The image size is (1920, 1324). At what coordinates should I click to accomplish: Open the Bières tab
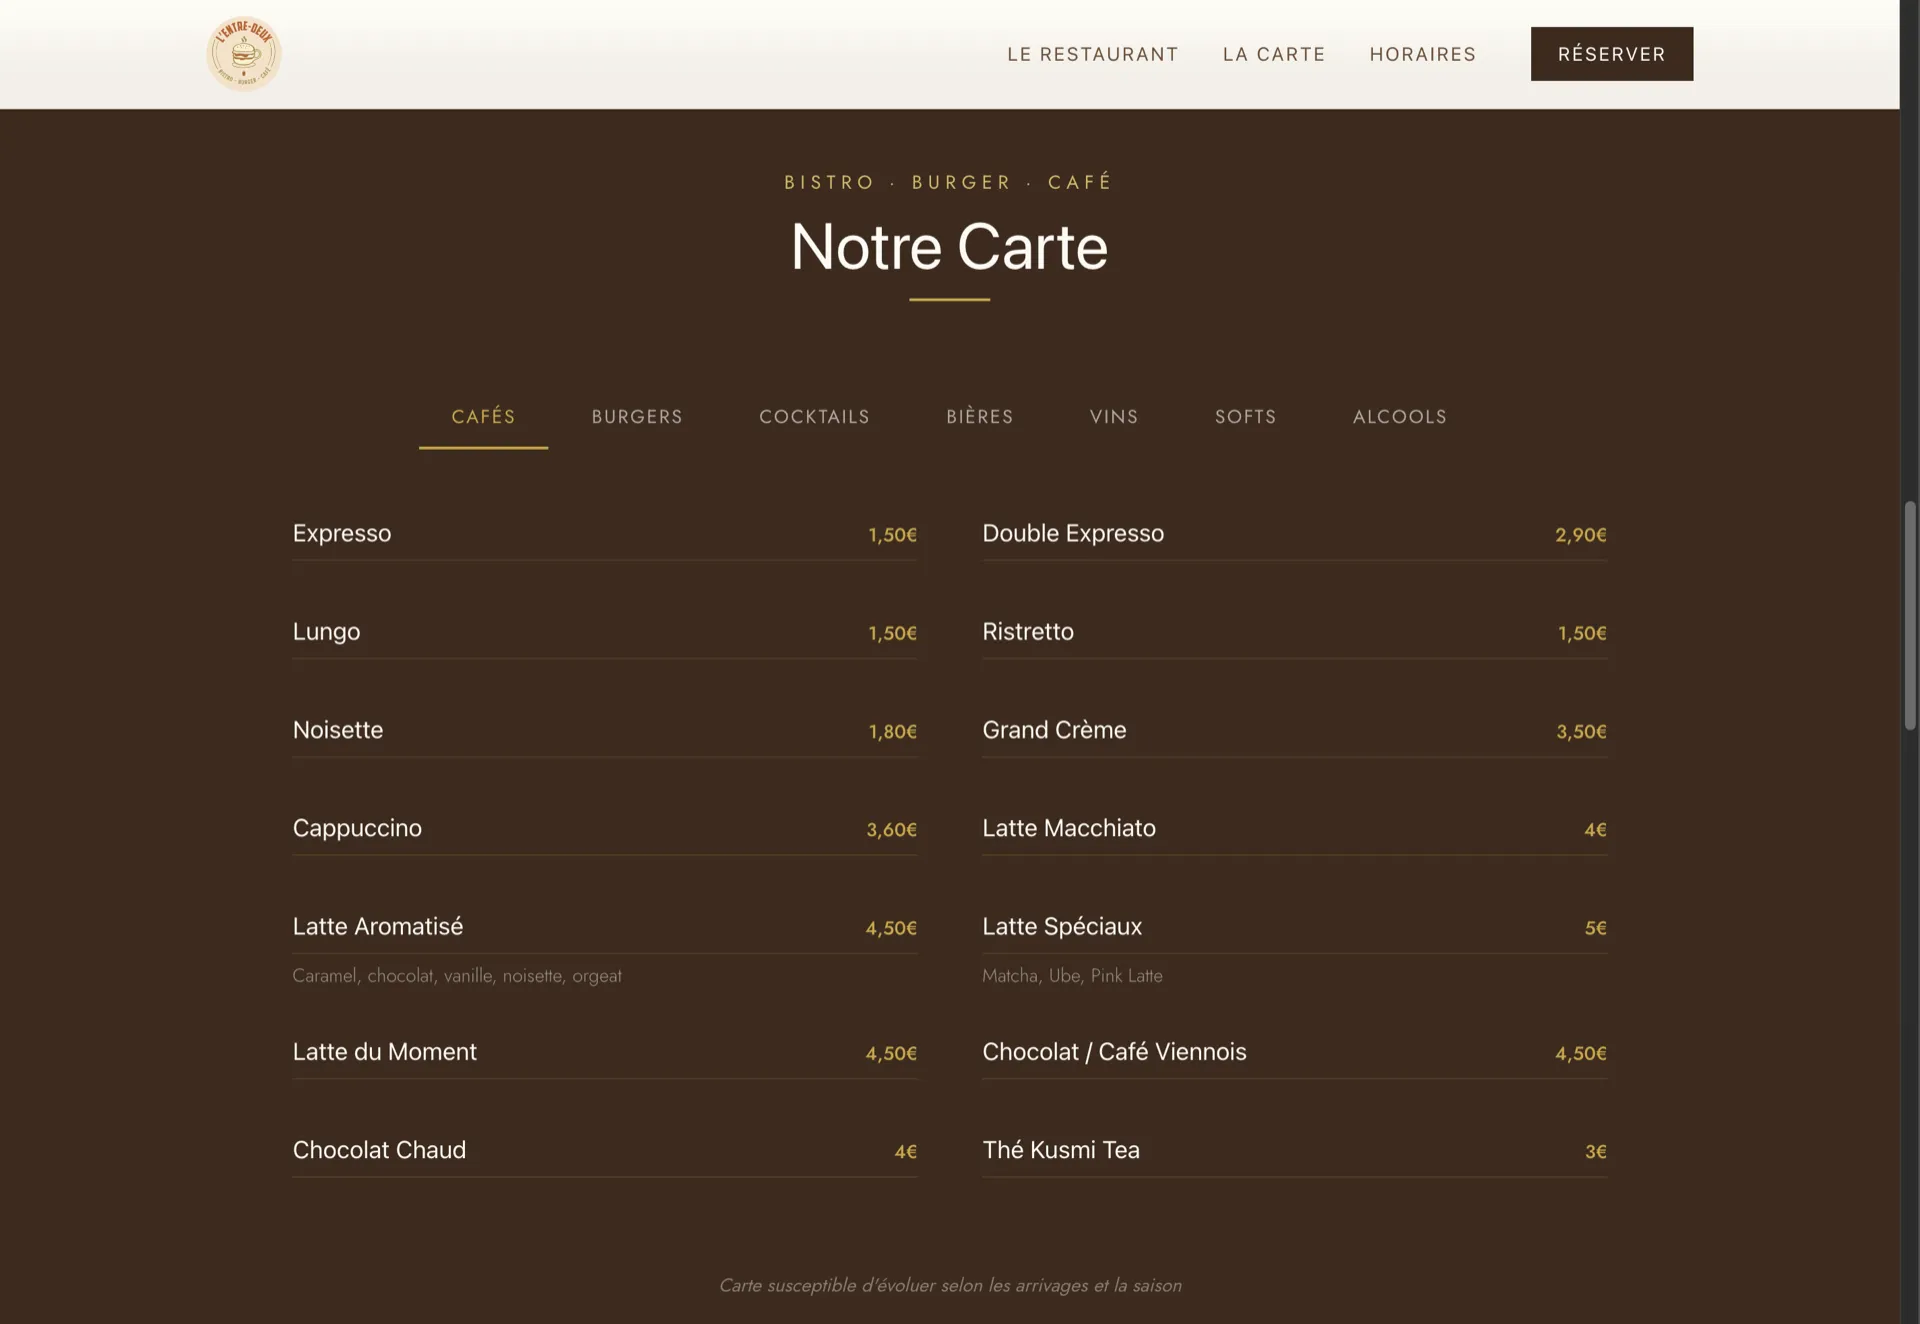pyautogui.click(x=979, y=417)
